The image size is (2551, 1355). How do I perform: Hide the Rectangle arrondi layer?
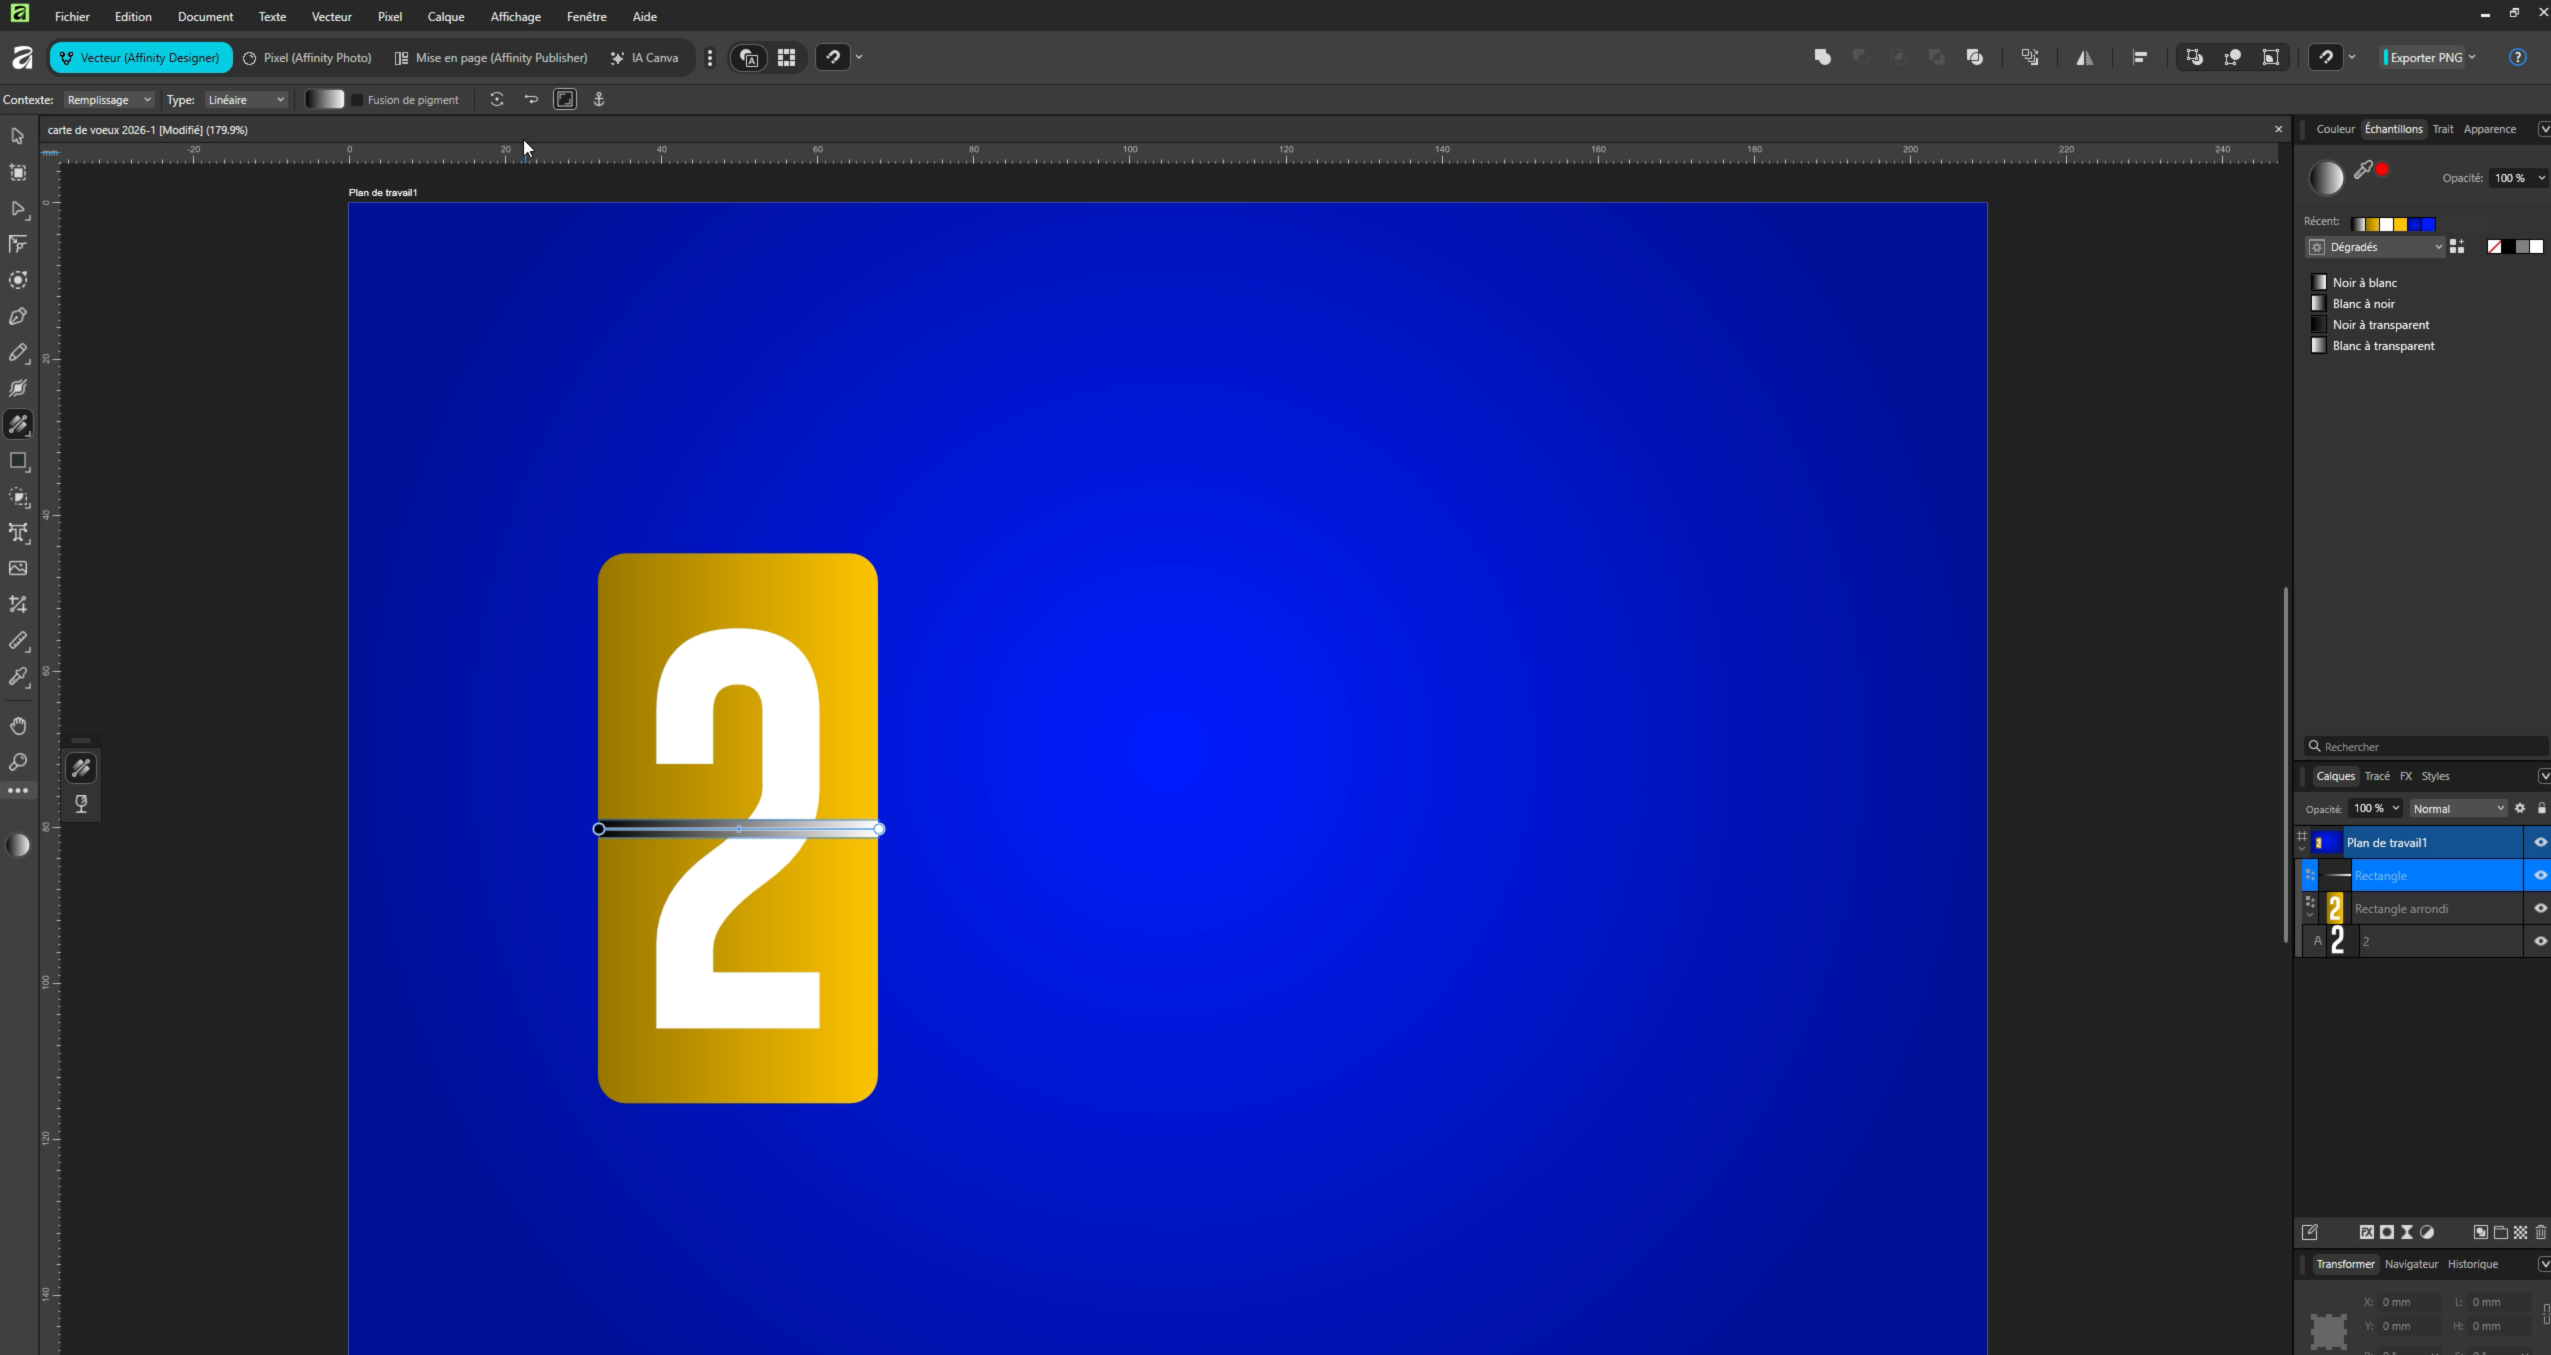point(2539,908)
